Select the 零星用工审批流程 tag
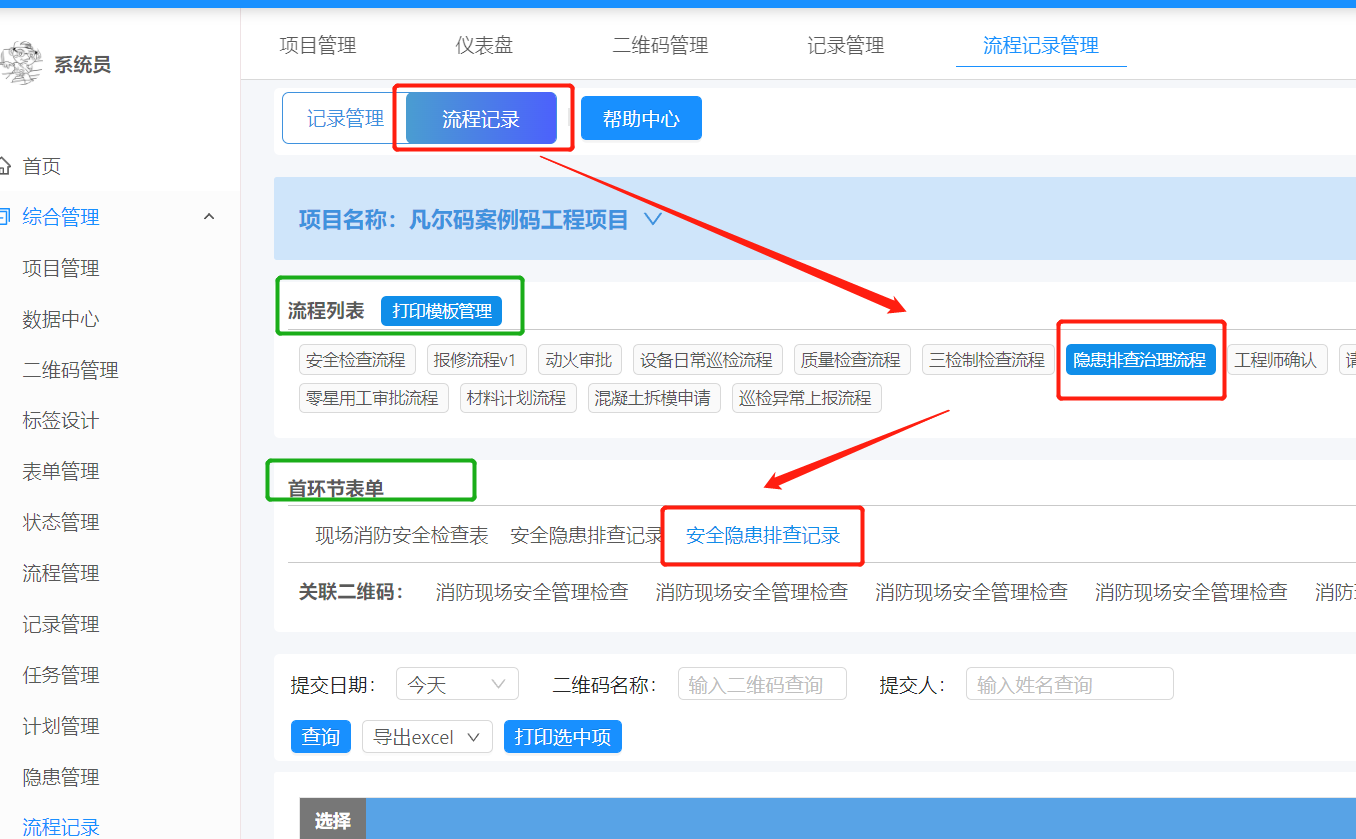This screenshot has height=839, width=1356. point(374,398)
